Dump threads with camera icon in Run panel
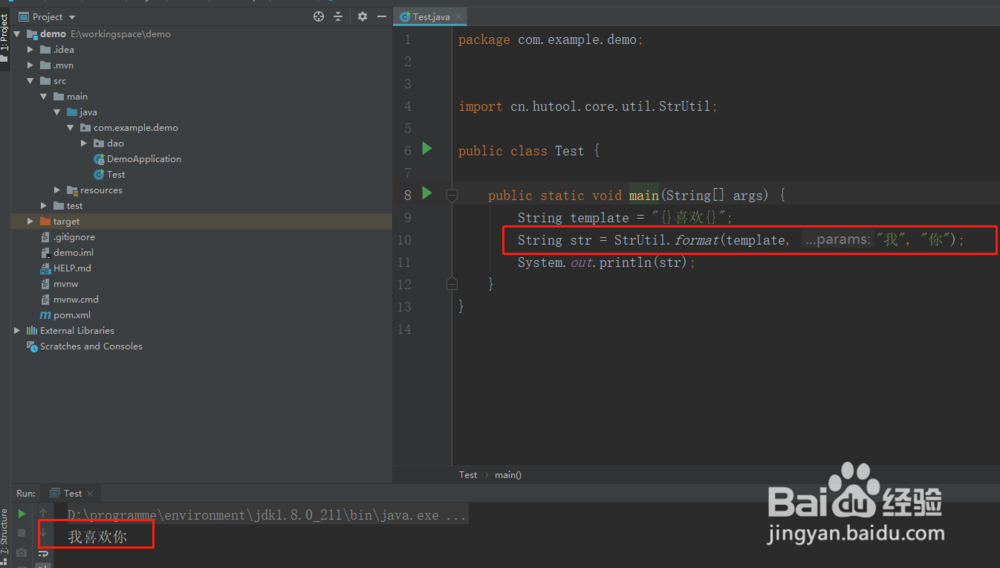The height and width of the screenshot is (568, 1000). click(x=22, y=553)
